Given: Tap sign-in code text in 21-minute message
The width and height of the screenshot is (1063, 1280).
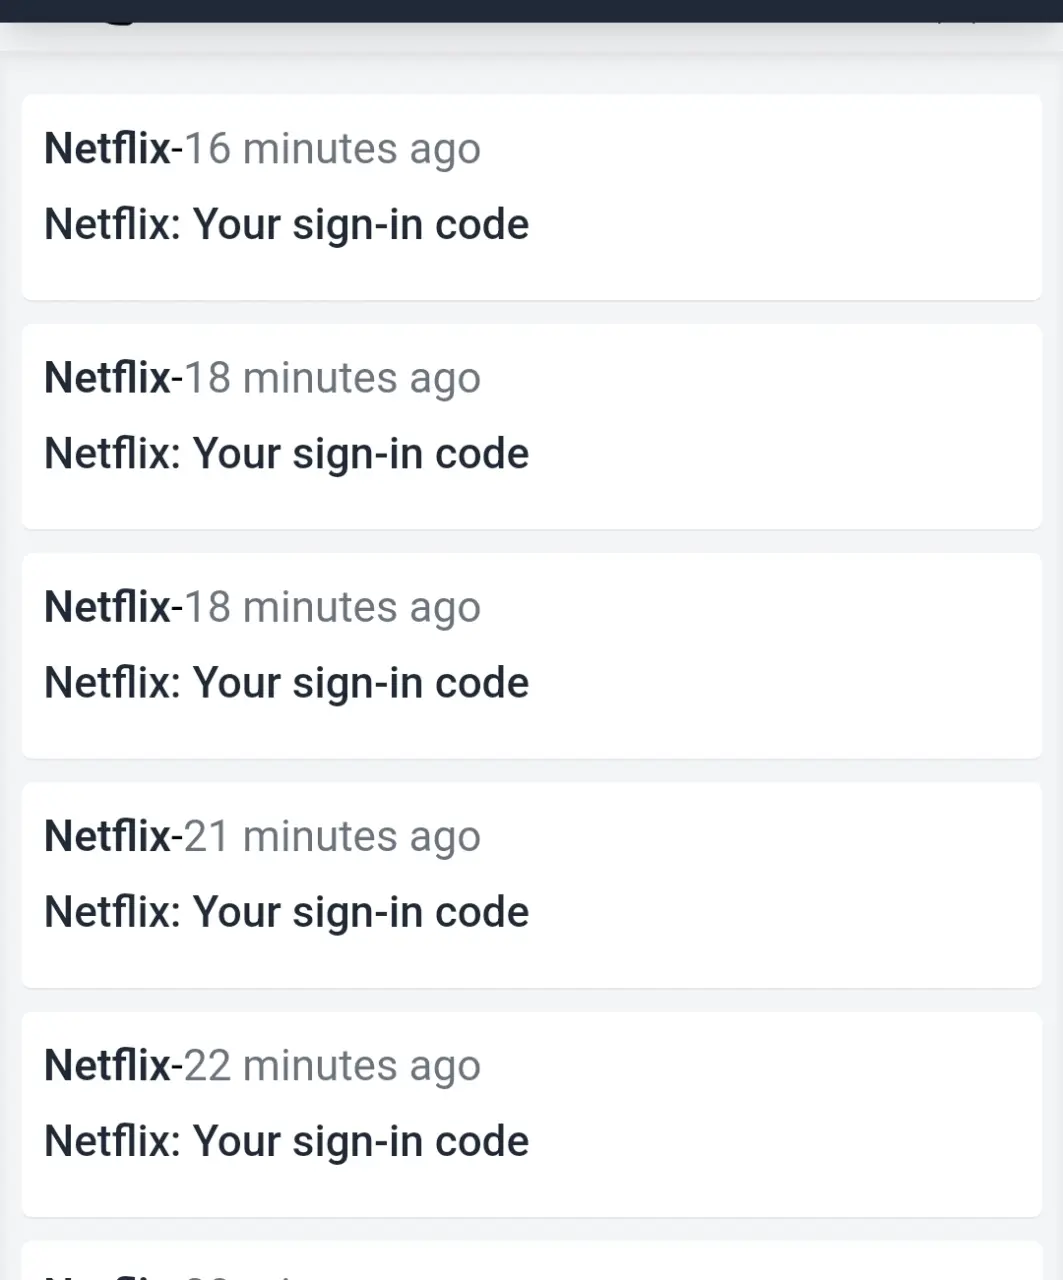Looking at the screenshot, I should (x=286, y=912).
